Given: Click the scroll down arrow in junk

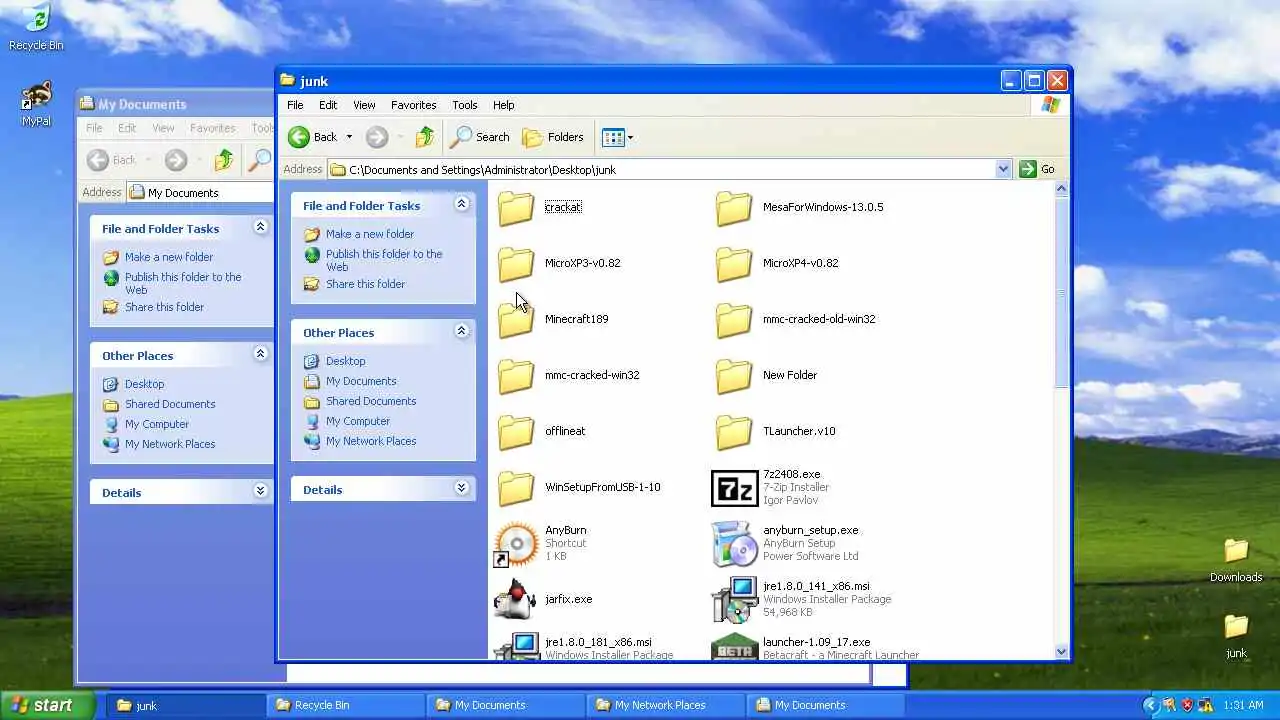Looking at the screenshot, I should pyautogui.click(x=1061, y=652).
